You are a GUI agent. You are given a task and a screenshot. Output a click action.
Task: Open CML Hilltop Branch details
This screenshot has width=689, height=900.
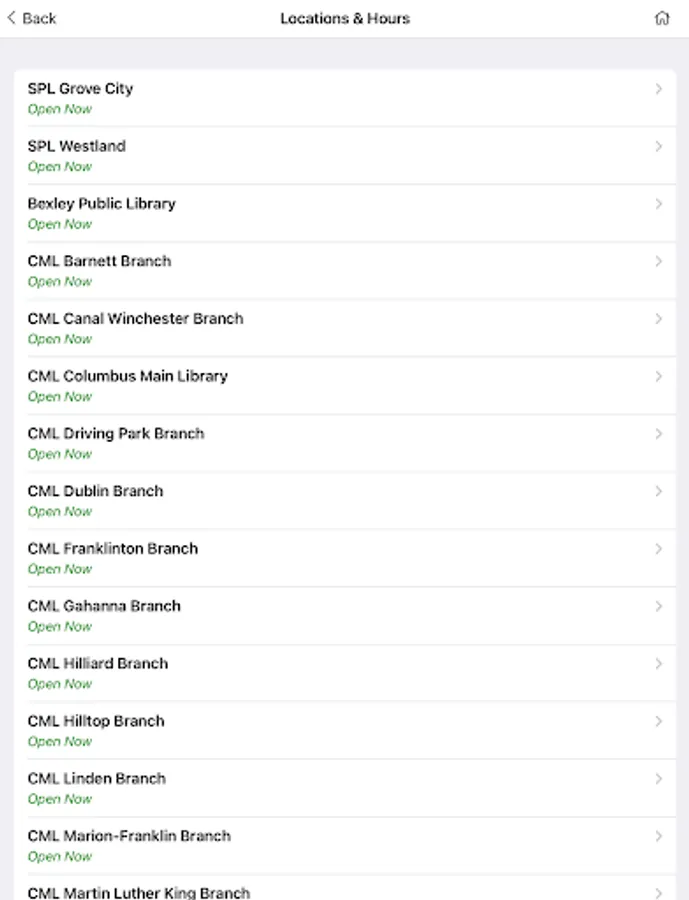(344, 731)
